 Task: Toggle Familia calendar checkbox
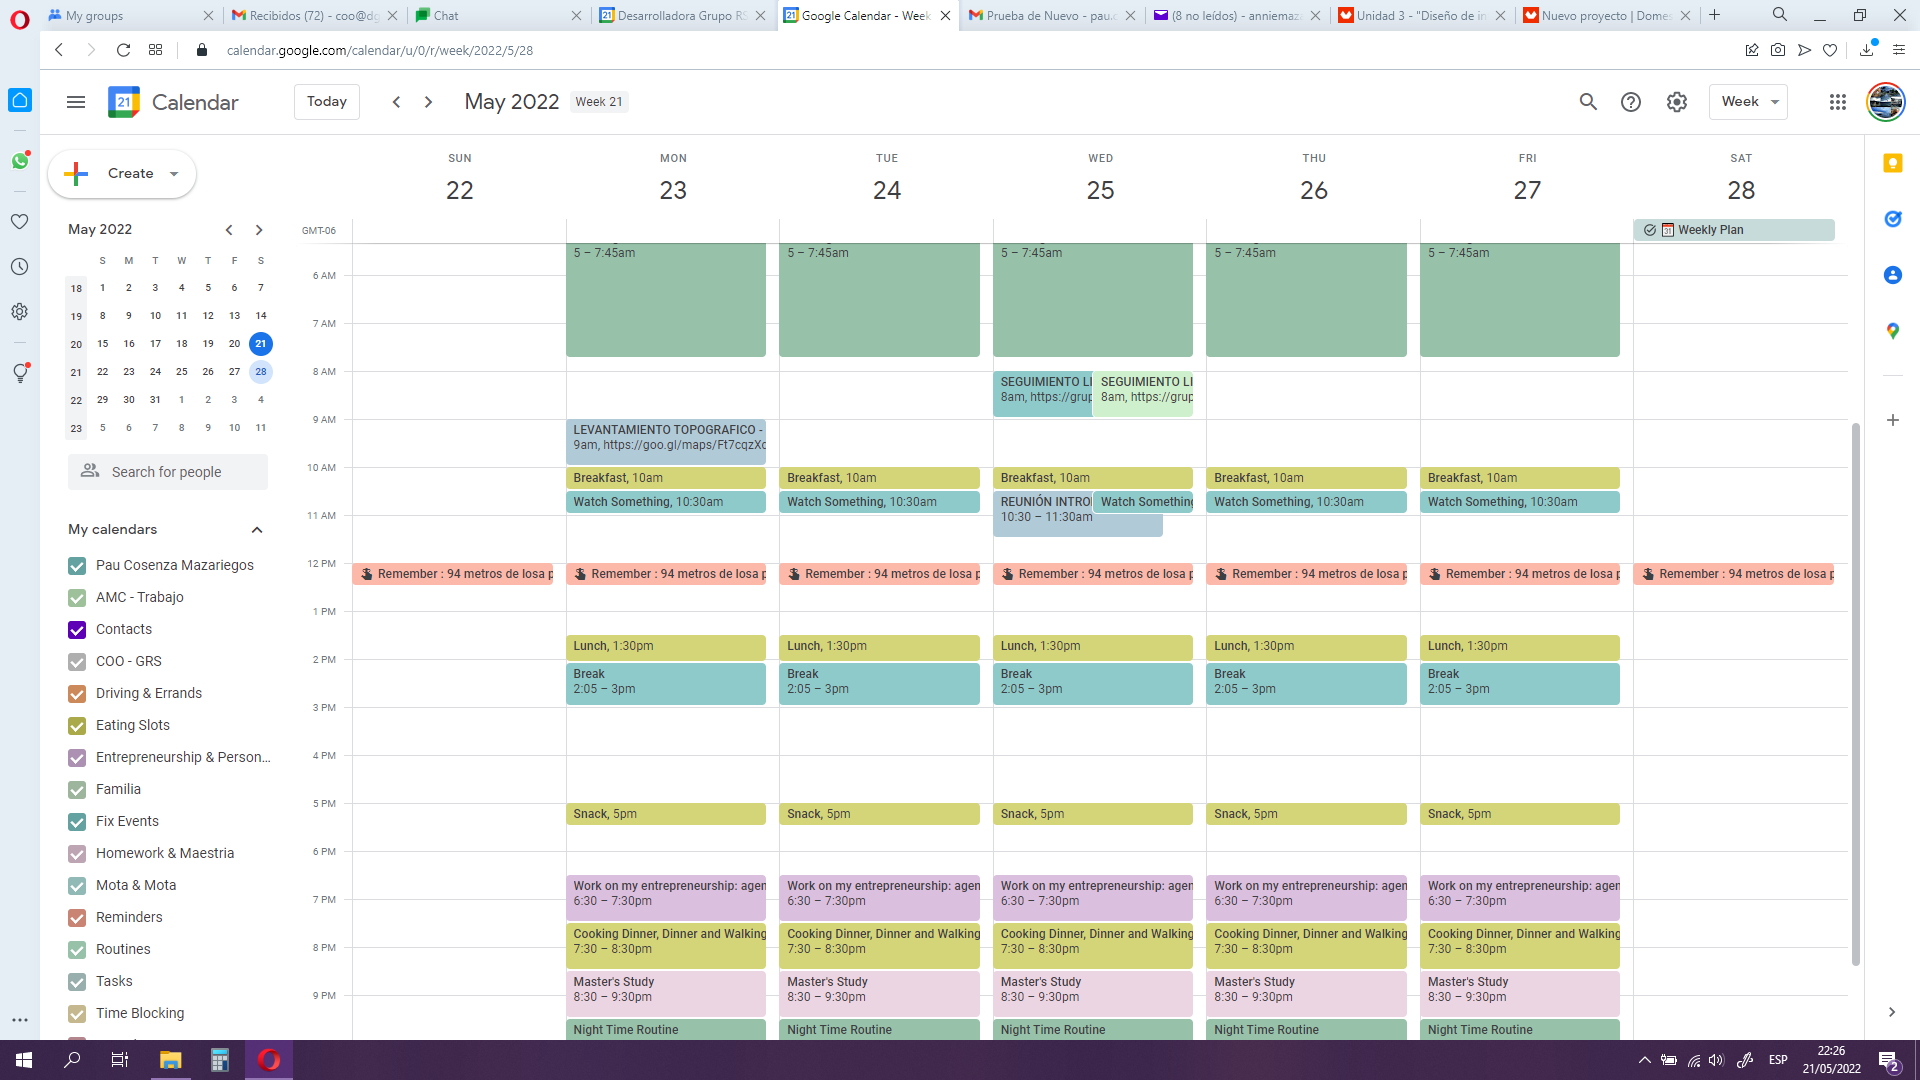77,790
